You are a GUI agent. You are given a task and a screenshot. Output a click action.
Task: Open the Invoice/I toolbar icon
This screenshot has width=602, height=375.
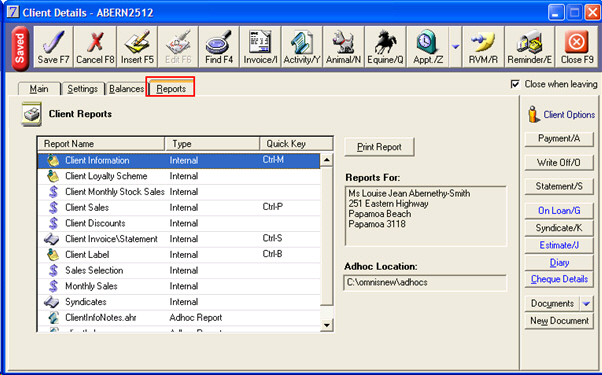click(x=260, y=47)
